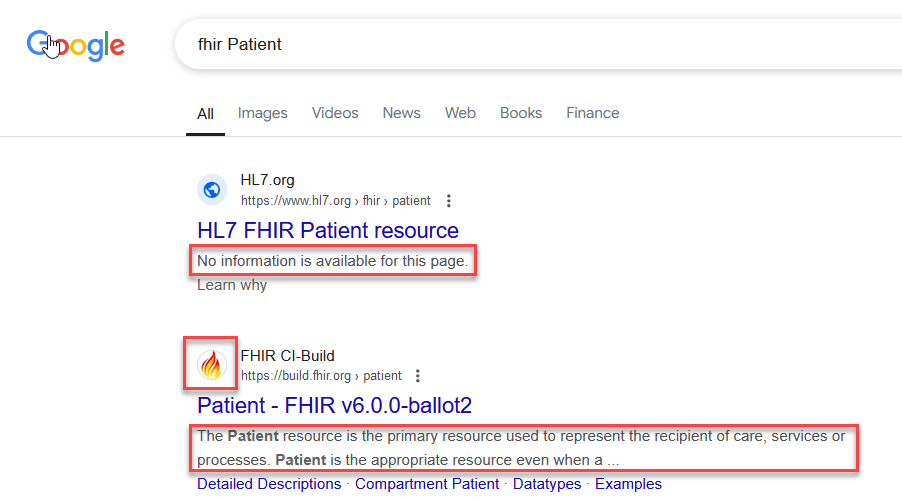Screen dimensions: 902x500
Task: Click the HL7.org globe favicon
Action: 212,189
